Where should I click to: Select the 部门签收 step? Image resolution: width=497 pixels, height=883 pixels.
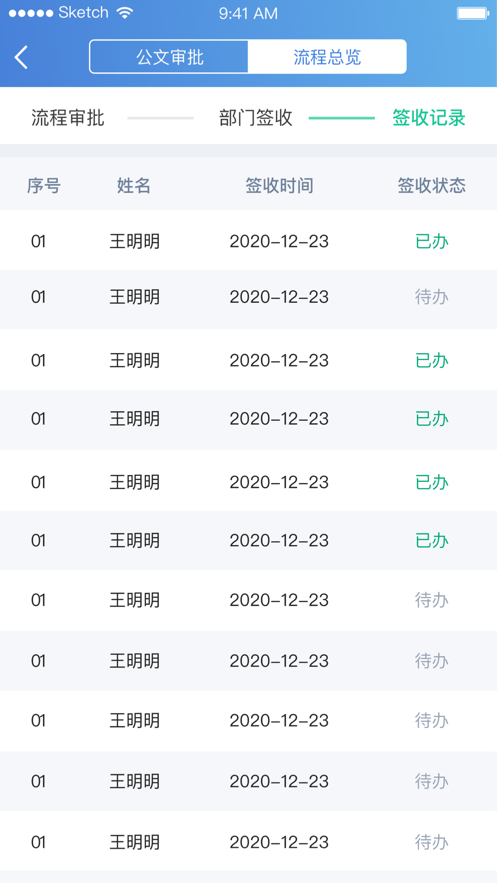tap(256, 118)
